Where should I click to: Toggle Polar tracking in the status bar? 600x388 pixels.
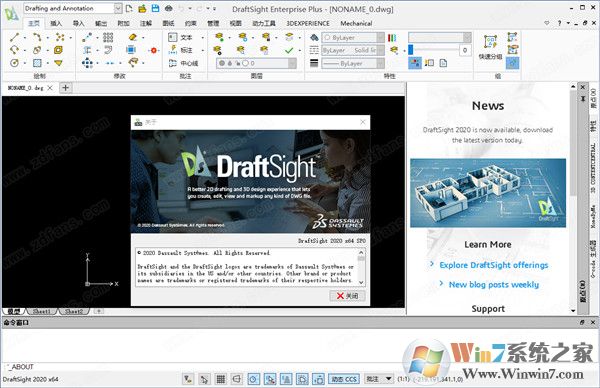coord(253,379)
